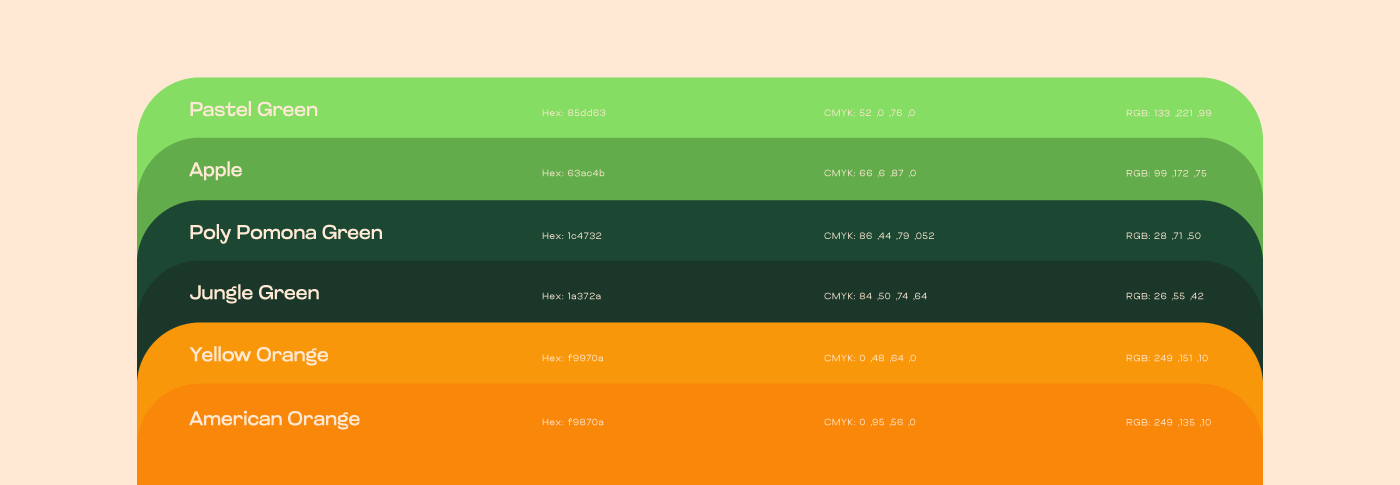Select the "Poly Pomona Green" title text
This screenshot has height=485, width=1400.
coord(286,233)
